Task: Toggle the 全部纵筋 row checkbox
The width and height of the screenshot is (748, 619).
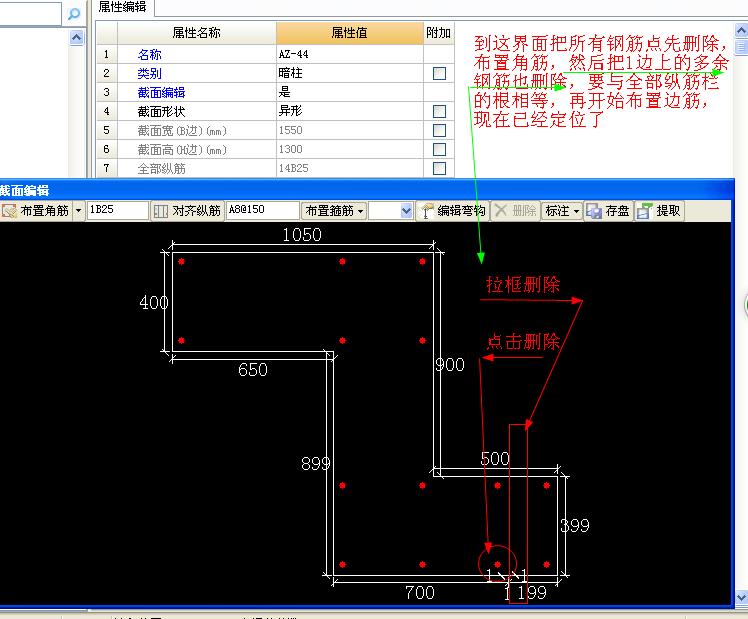Action: (439, 168)
